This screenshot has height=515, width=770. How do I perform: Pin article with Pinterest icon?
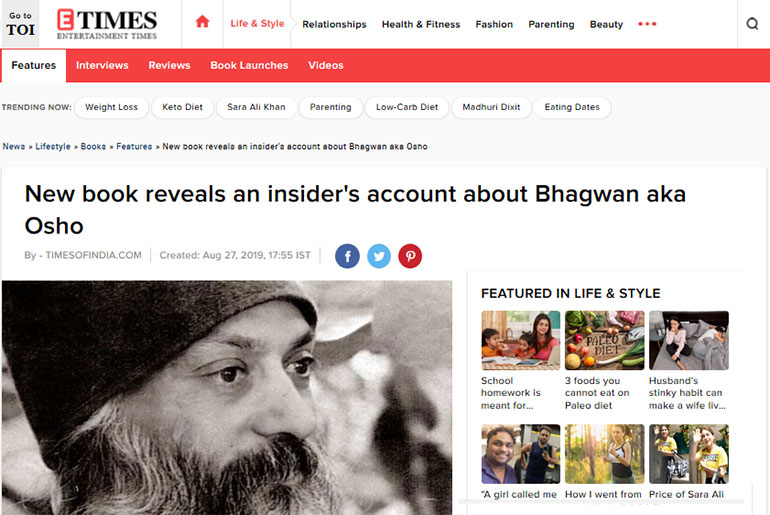pyautogui.click(x=410, y=256)
